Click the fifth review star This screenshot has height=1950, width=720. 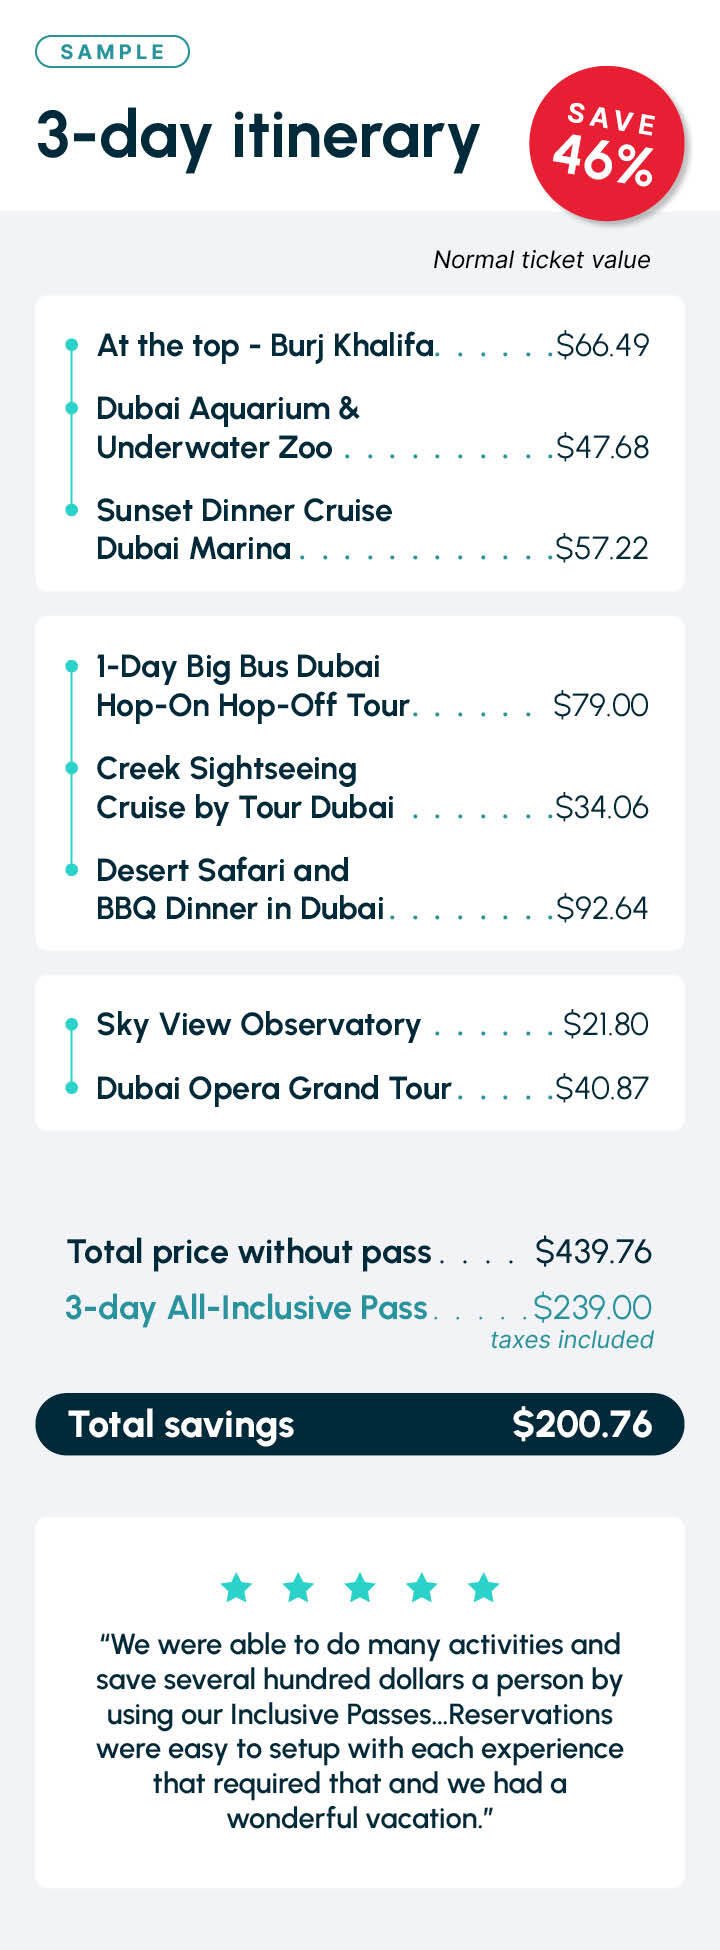[483, 1586]
